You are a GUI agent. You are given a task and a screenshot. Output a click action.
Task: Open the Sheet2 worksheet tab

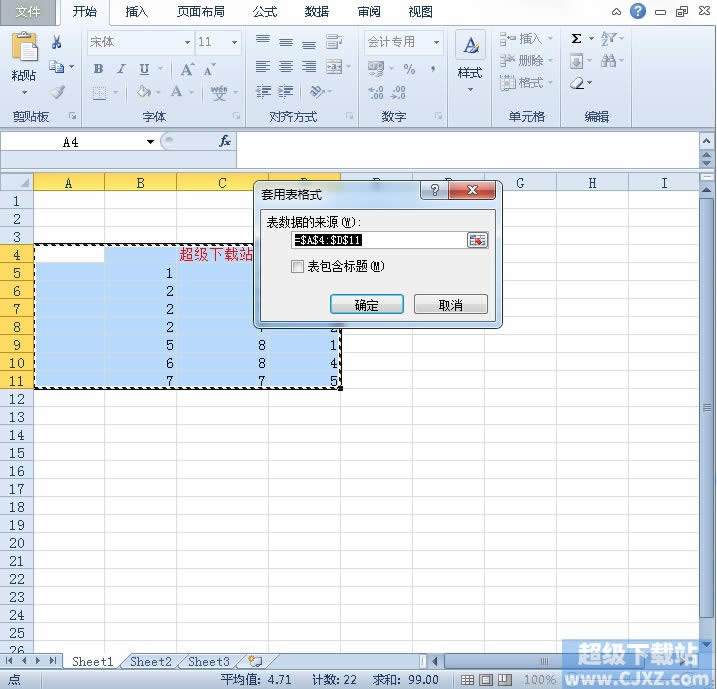point(150,662)
